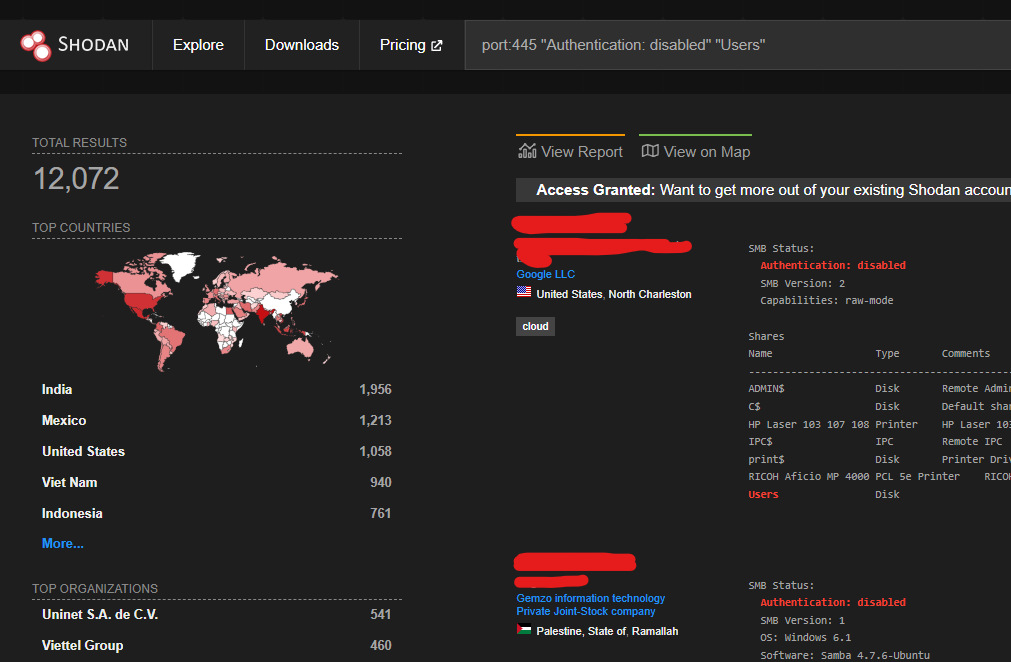This screenshot has width=1011, height=662.
Task: Click the C$ share row
Action: tap(879, 407)
